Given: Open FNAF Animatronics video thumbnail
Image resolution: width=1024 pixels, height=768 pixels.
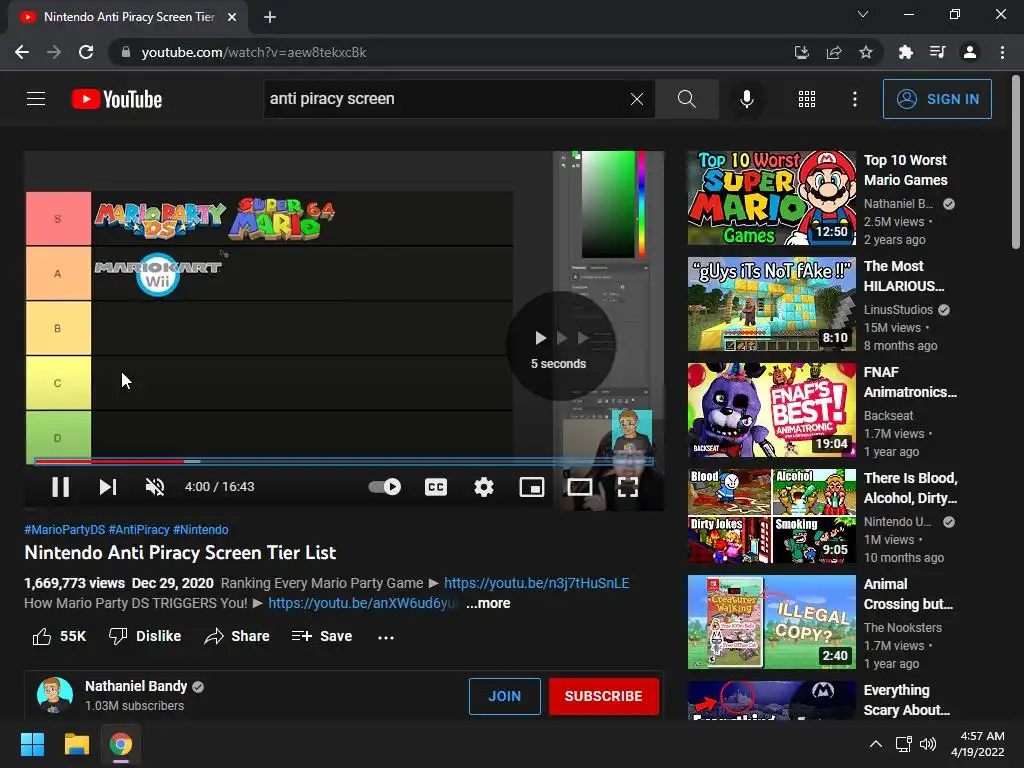Looking at the screenshot, I should [x=771, y=410].
